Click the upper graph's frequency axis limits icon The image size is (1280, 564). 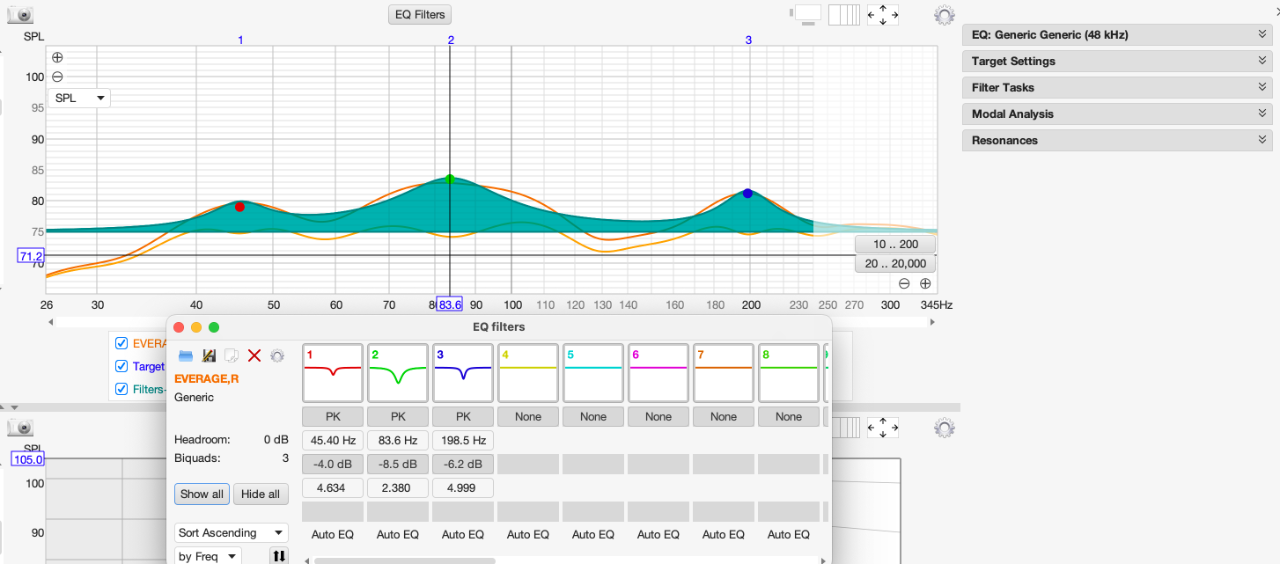(x=845, y=14)
